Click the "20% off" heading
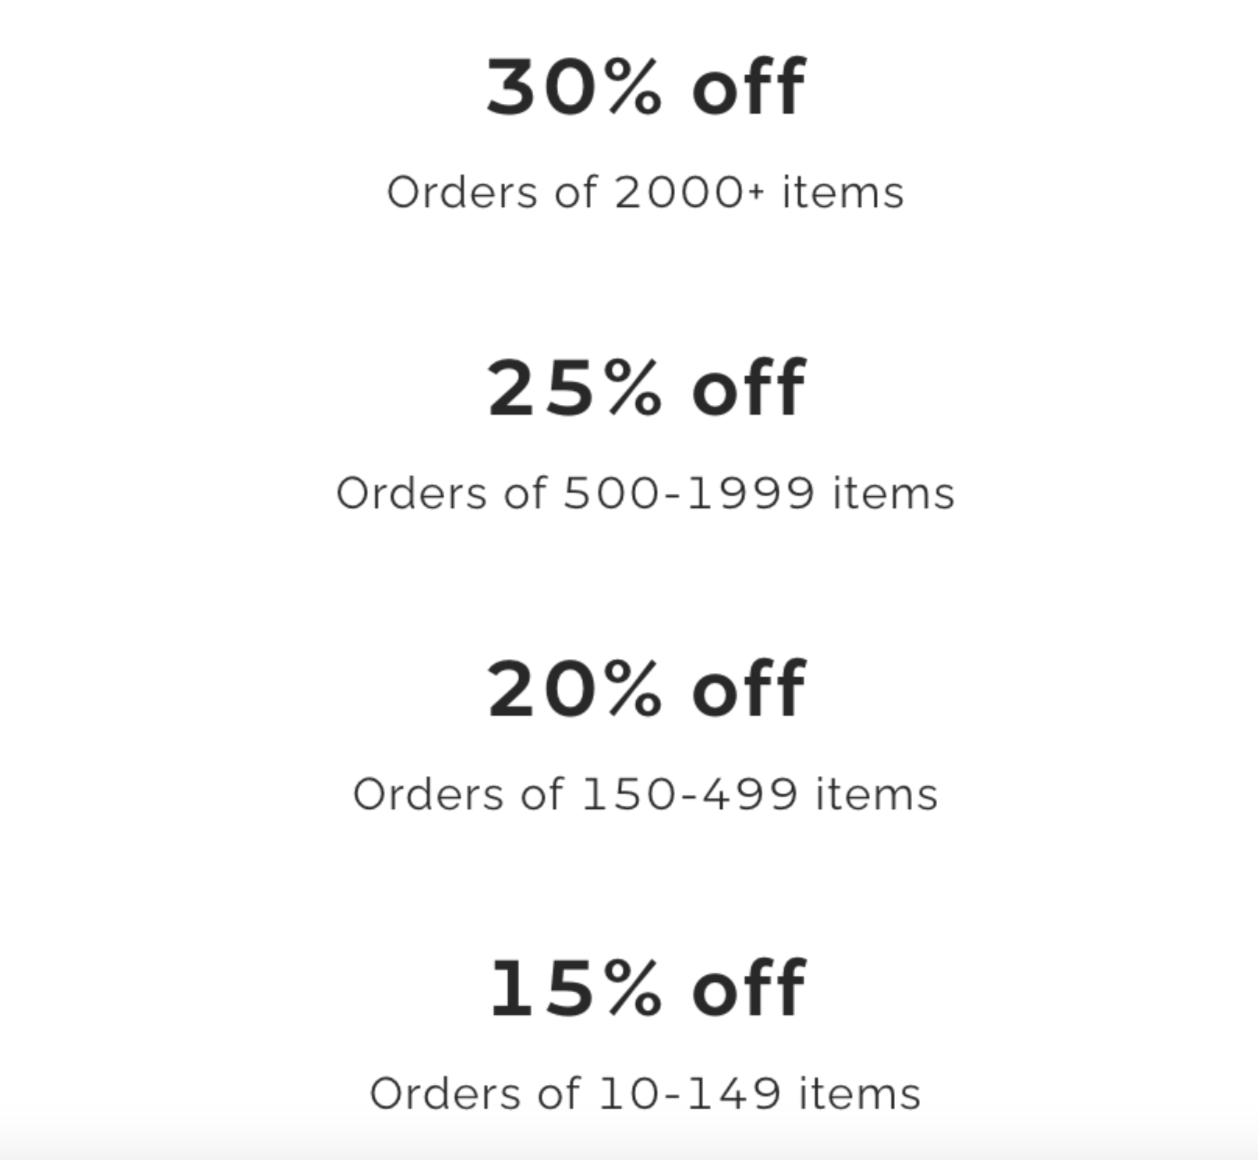This screenshot has width=1258, height=1160. pyautogui.click(x=645, y=688)
